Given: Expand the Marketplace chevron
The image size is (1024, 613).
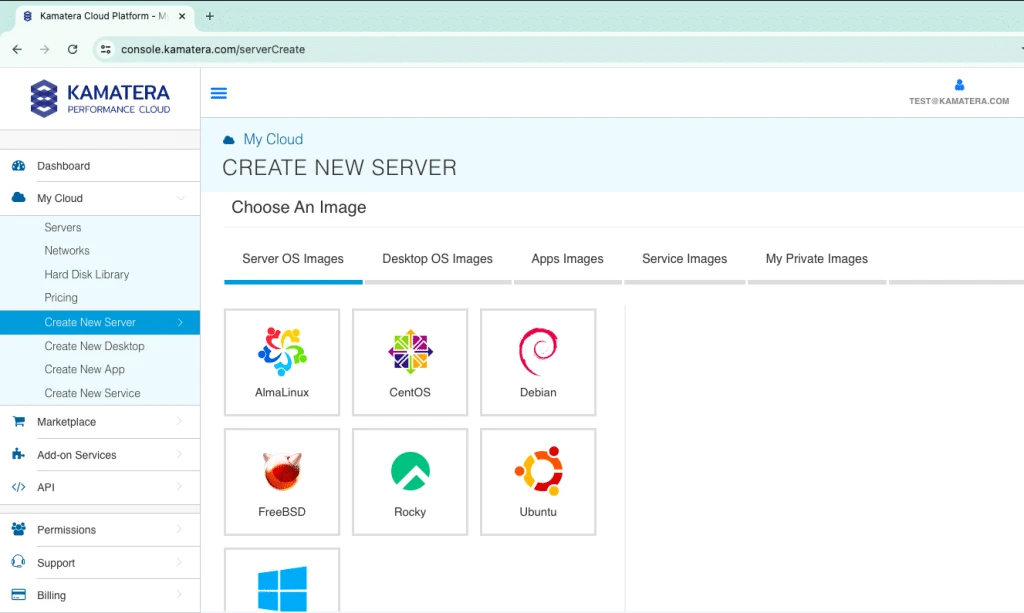Looking at the screenshot, I should 179,421.
